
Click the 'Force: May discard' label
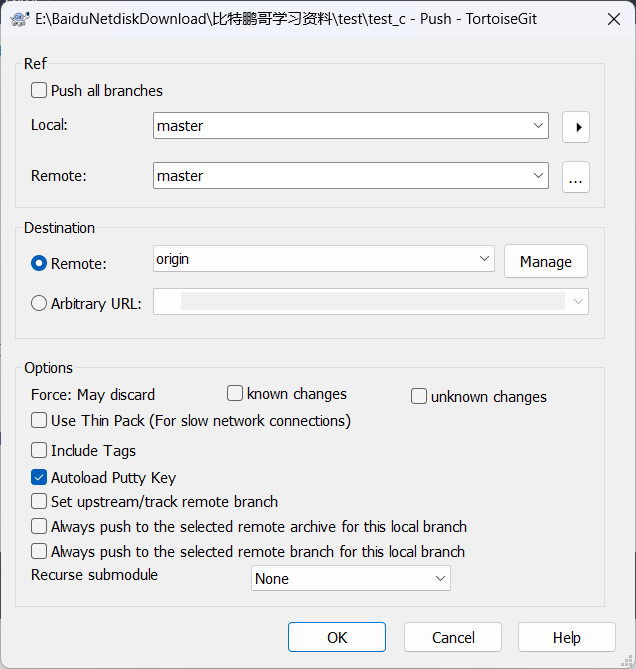tap(93, 395)
